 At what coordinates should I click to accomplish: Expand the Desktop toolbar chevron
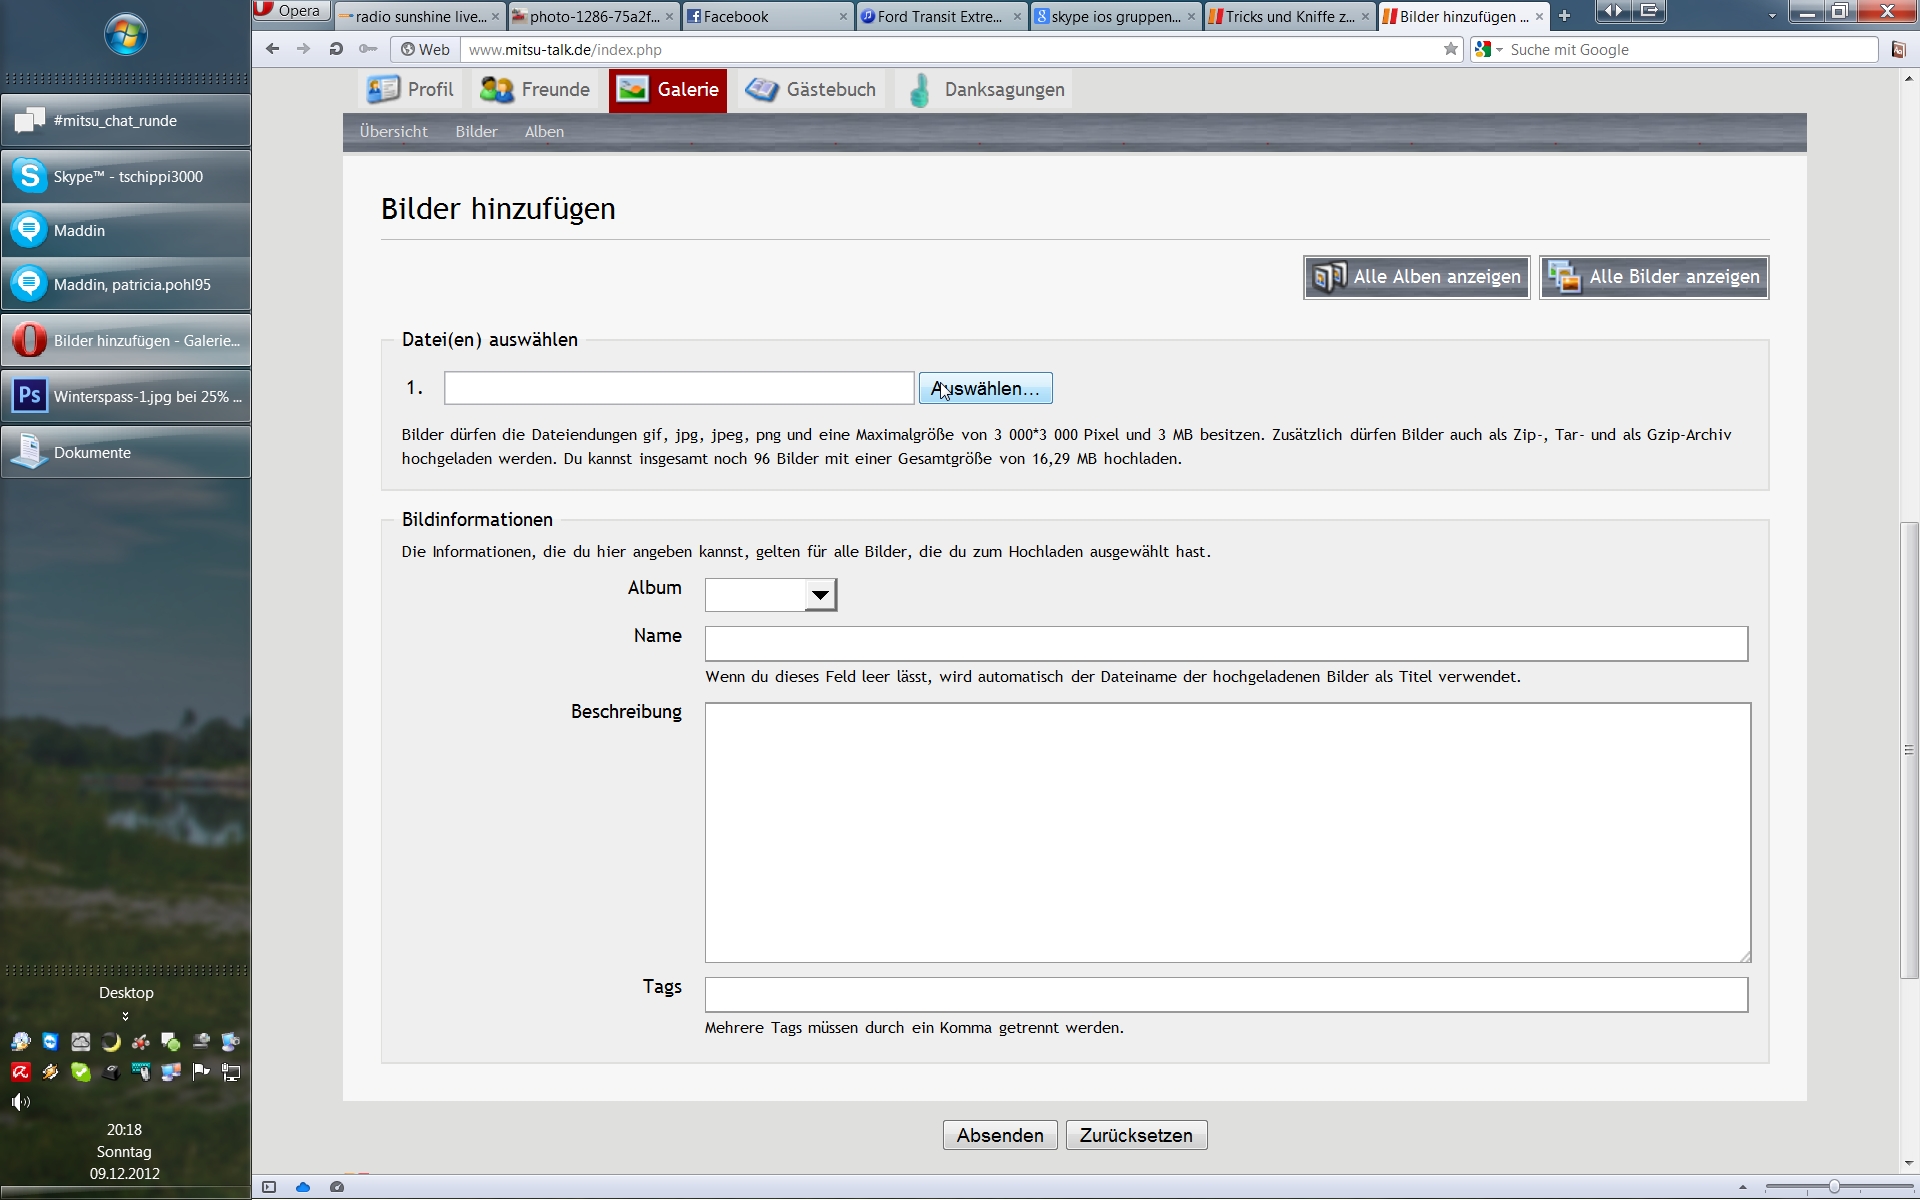click(125, 1016)
